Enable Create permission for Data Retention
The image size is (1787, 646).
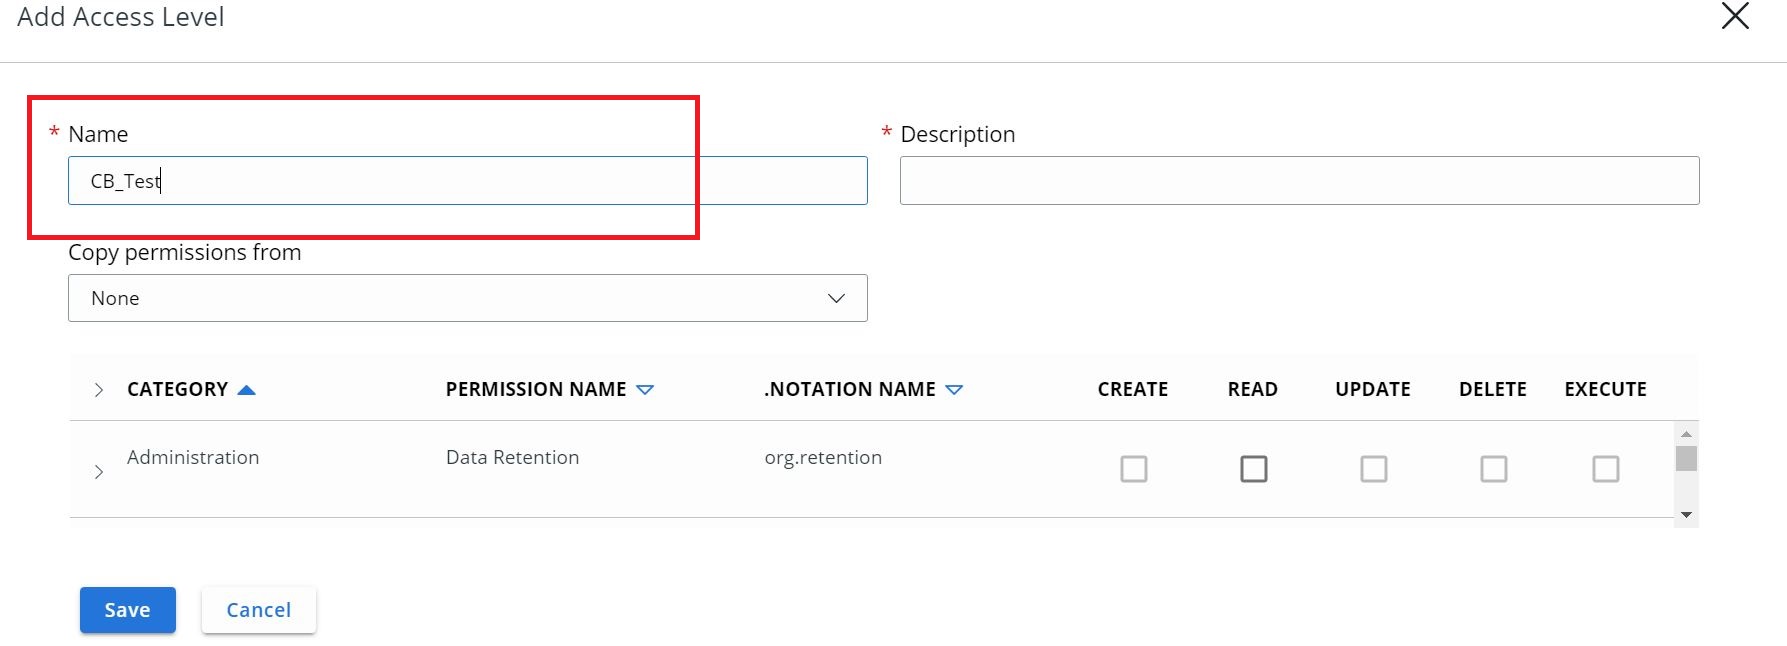[x=1133, y=469]
